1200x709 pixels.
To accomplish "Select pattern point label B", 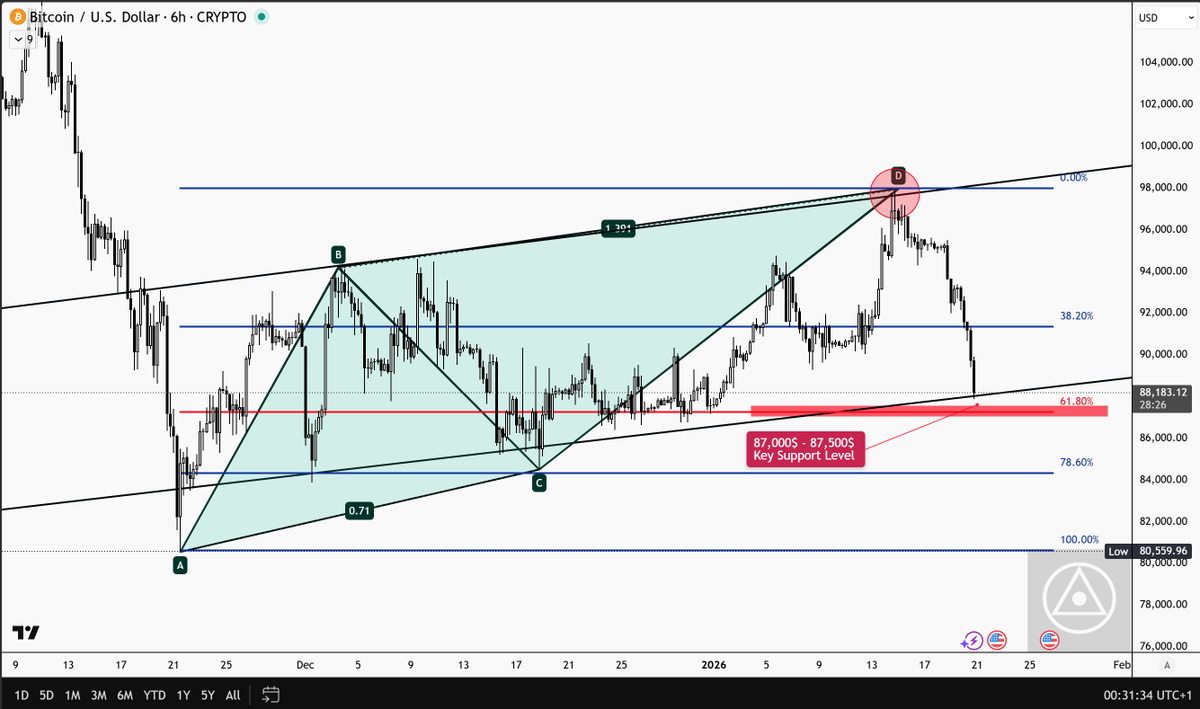I will 339,254.
